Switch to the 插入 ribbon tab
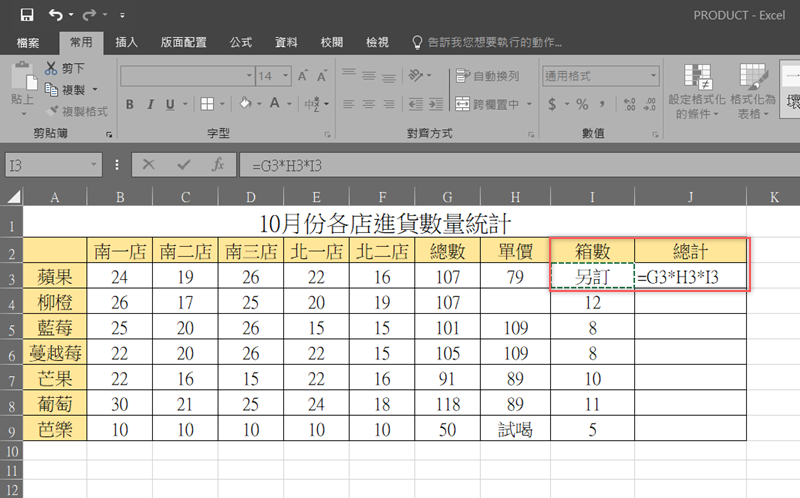Viewport: 800px width, 498px height. pyautogui.click(x=127, y=42)
